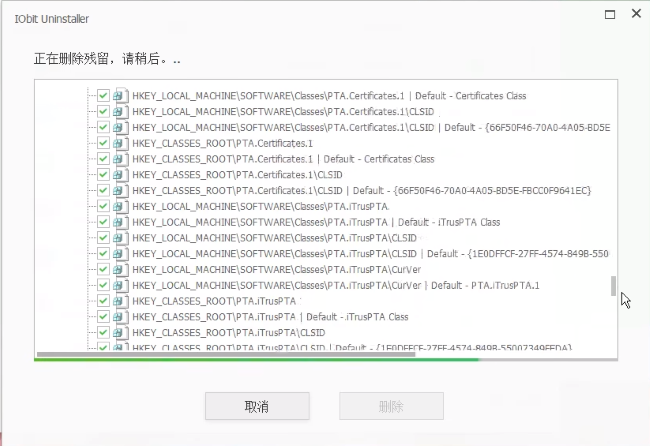Image resolution: width=650 pixels, height=446 pixels.
Task: Select HKCR PTA.iTrusPTA iTrusPTA Class entry text
Action: [x=270, y=317]
